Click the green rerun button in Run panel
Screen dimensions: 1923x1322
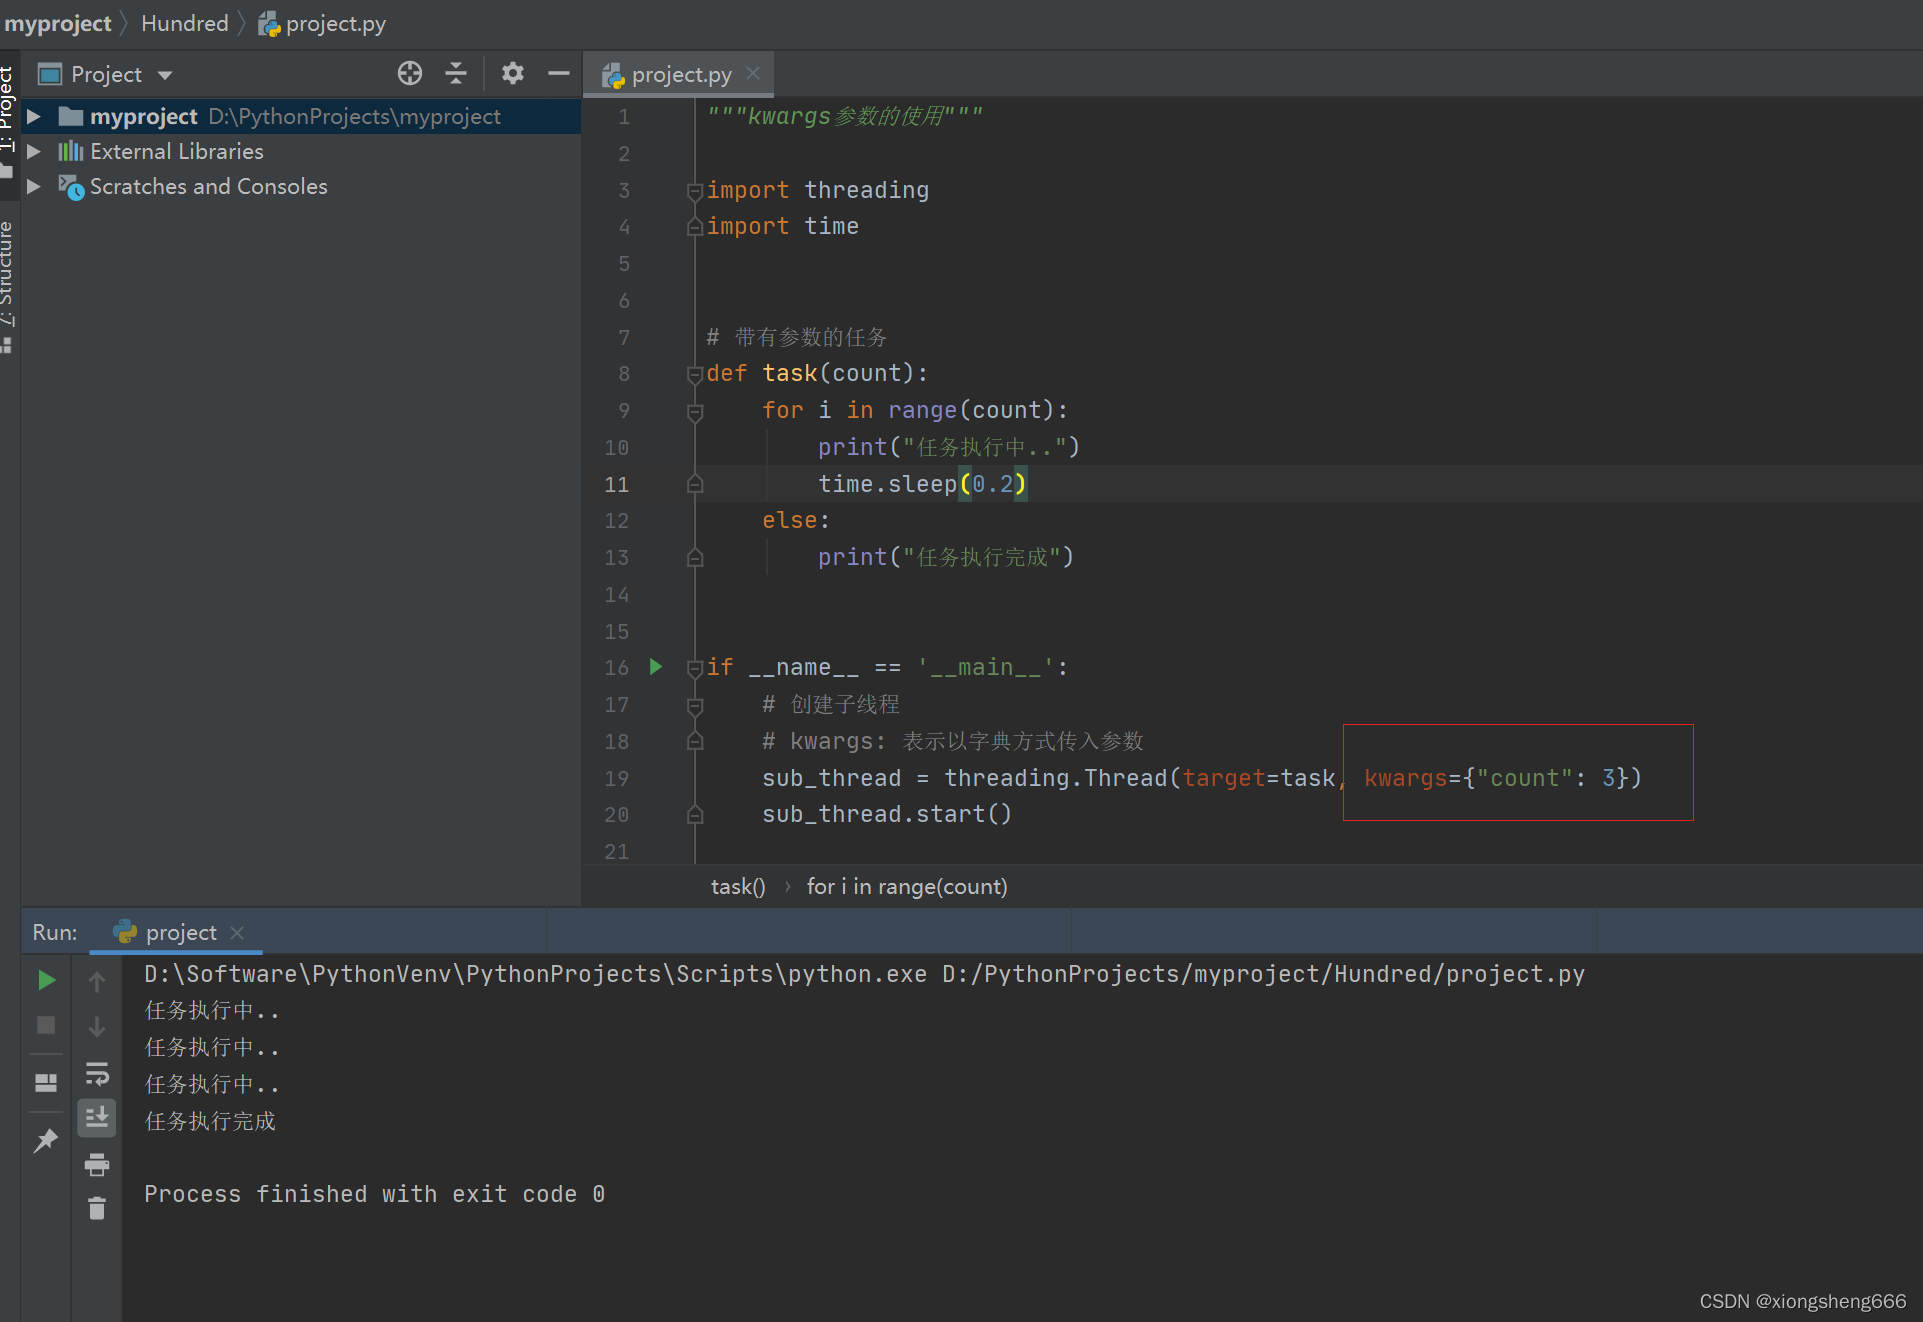click(x=46, y=980)
